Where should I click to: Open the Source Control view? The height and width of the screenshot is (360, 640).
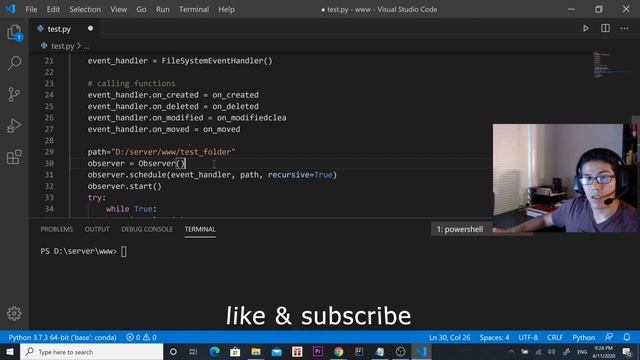(14, 94)
